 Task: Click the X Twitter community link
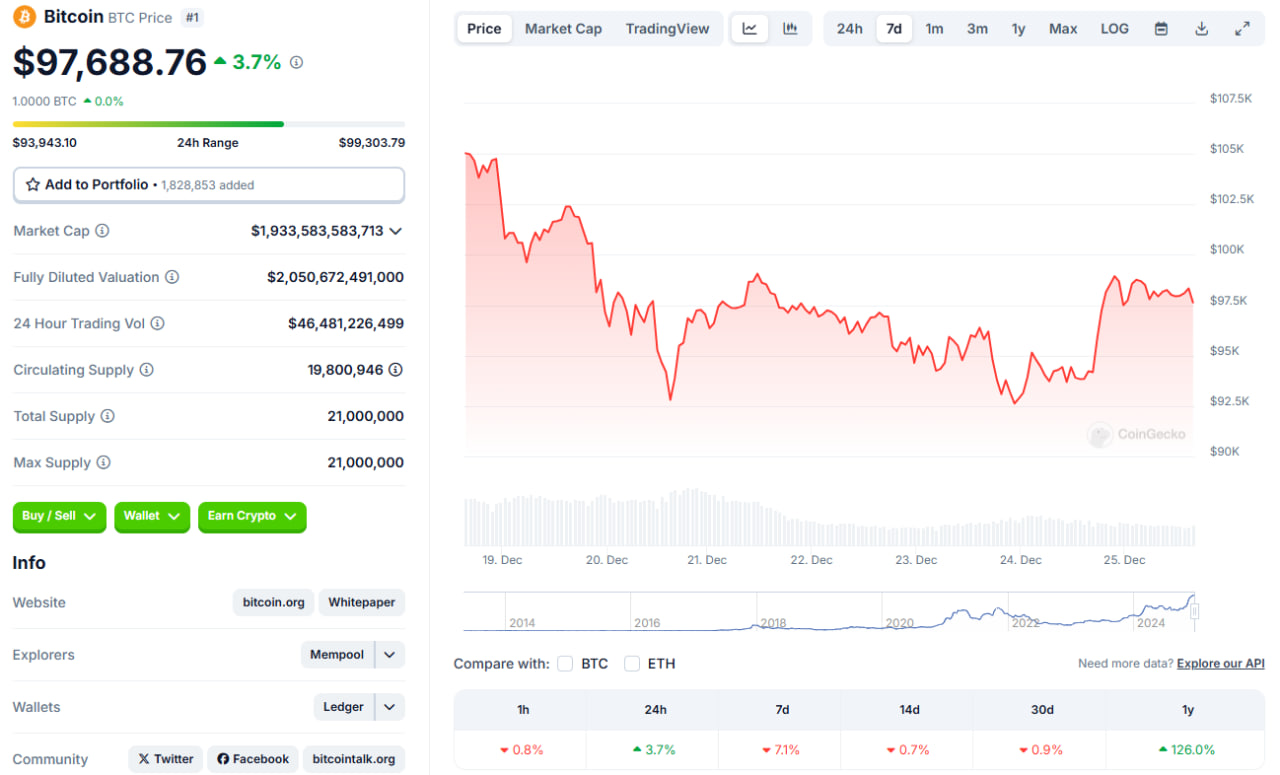[165, 759]
